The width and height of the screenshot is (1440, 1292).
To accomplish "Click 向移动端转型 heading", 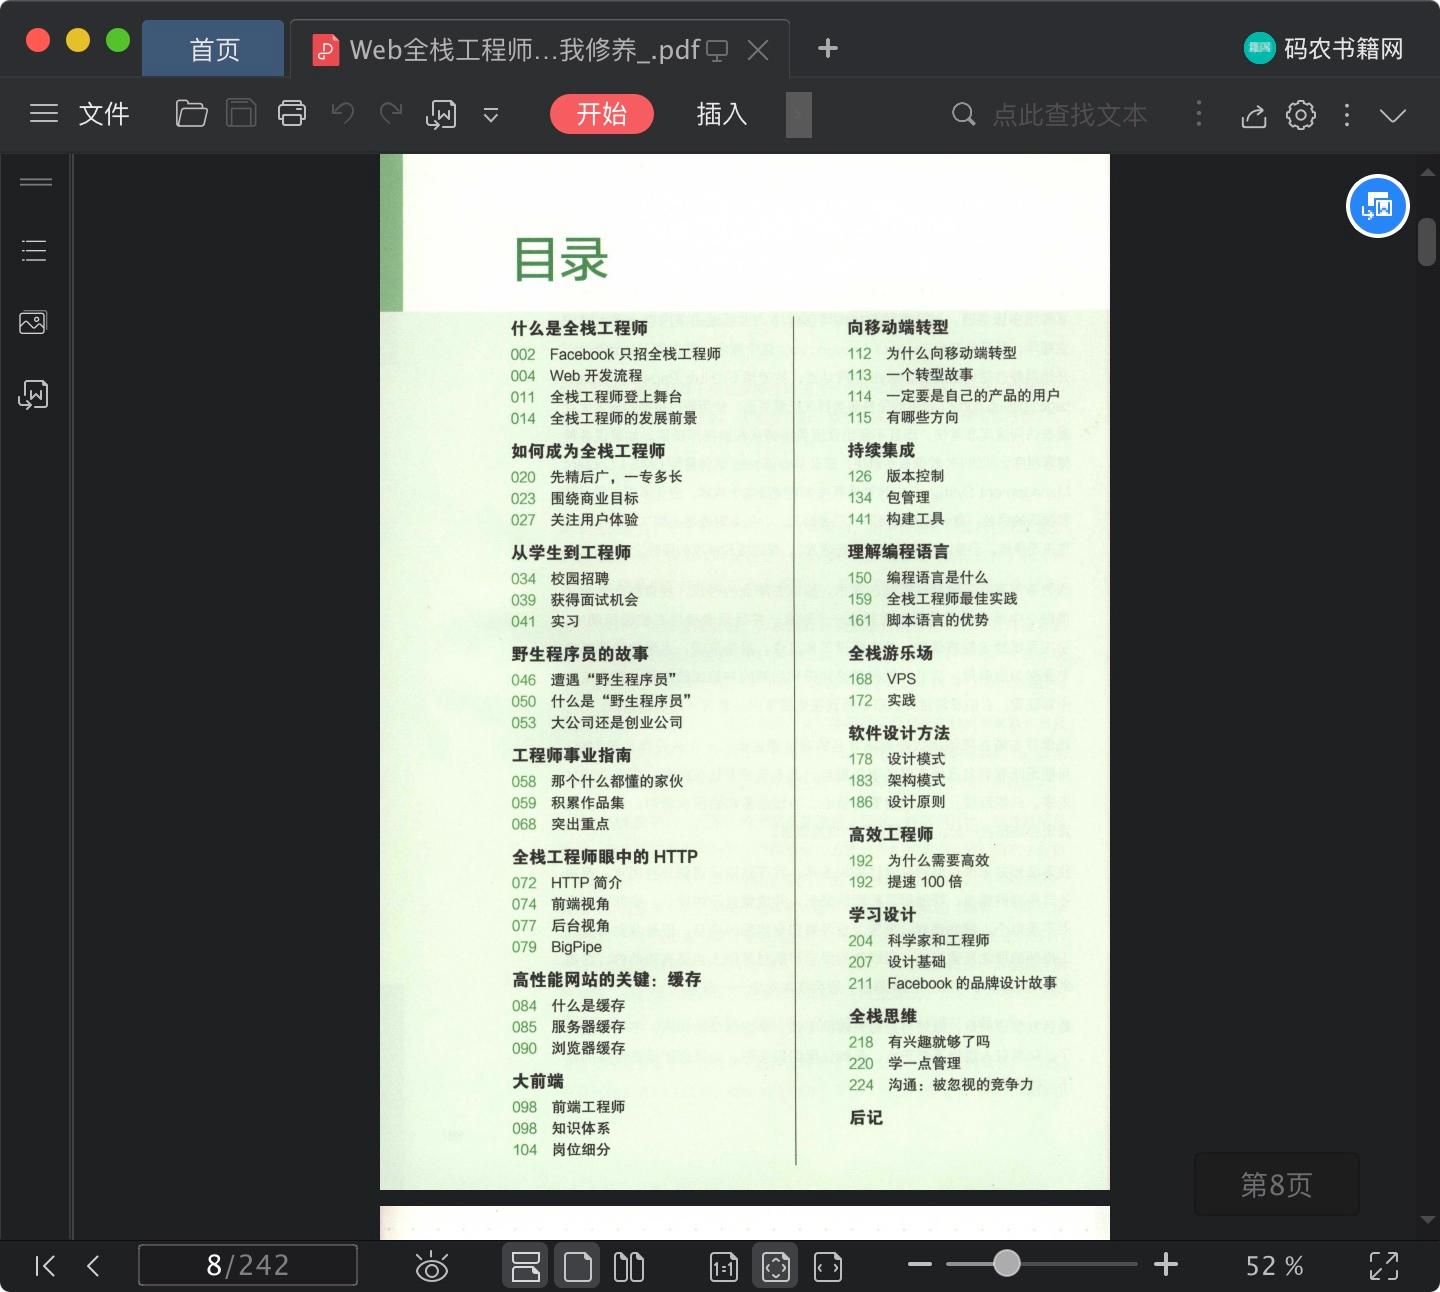I will tap(898, 327).
